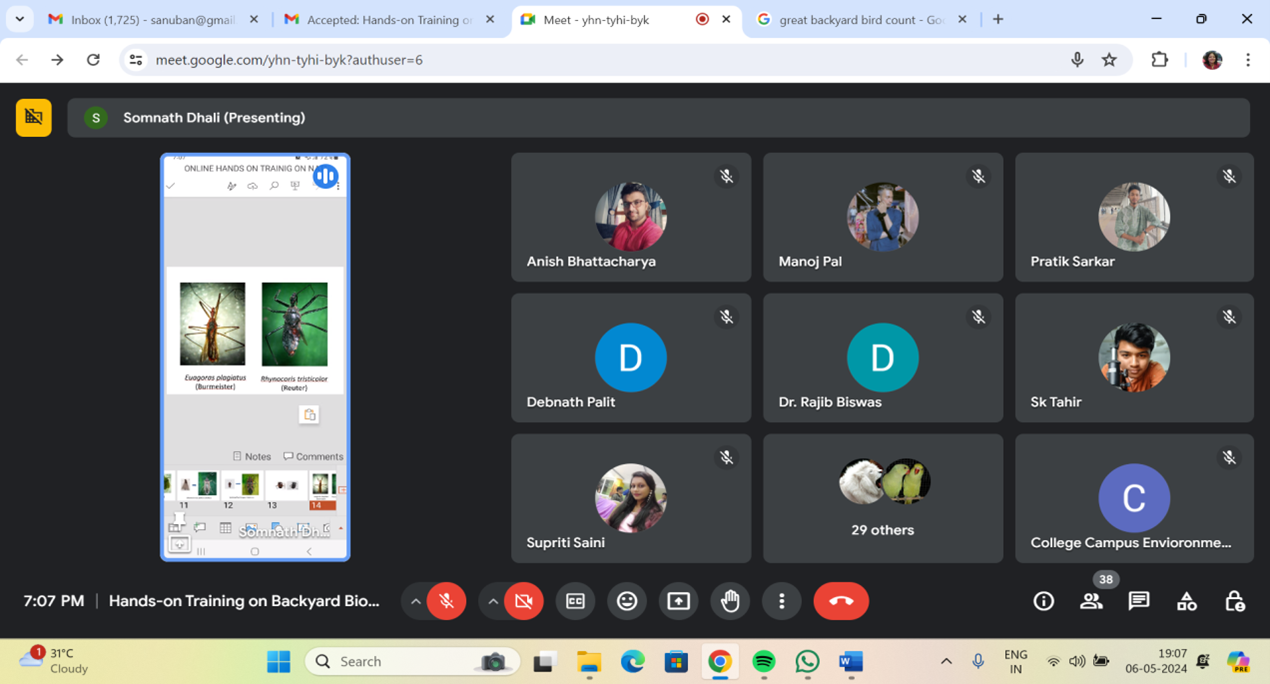This screenshot has height=684, width=1270.
Task: Expand video settings arrow beside camera
Action: click(x=492, y=601)
